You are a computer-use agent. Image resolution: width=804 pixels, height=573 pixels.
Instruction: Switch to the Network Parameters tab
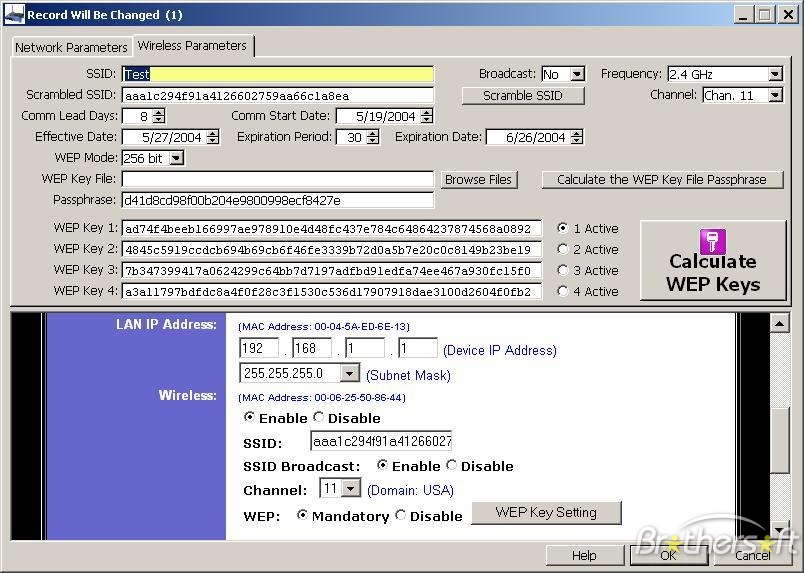(x=71, y=47)
